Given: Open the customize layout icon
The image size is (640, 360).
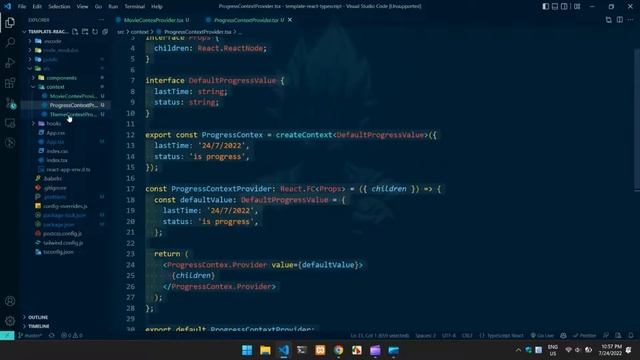Looking at the screenshot, I should pos(577,7).
